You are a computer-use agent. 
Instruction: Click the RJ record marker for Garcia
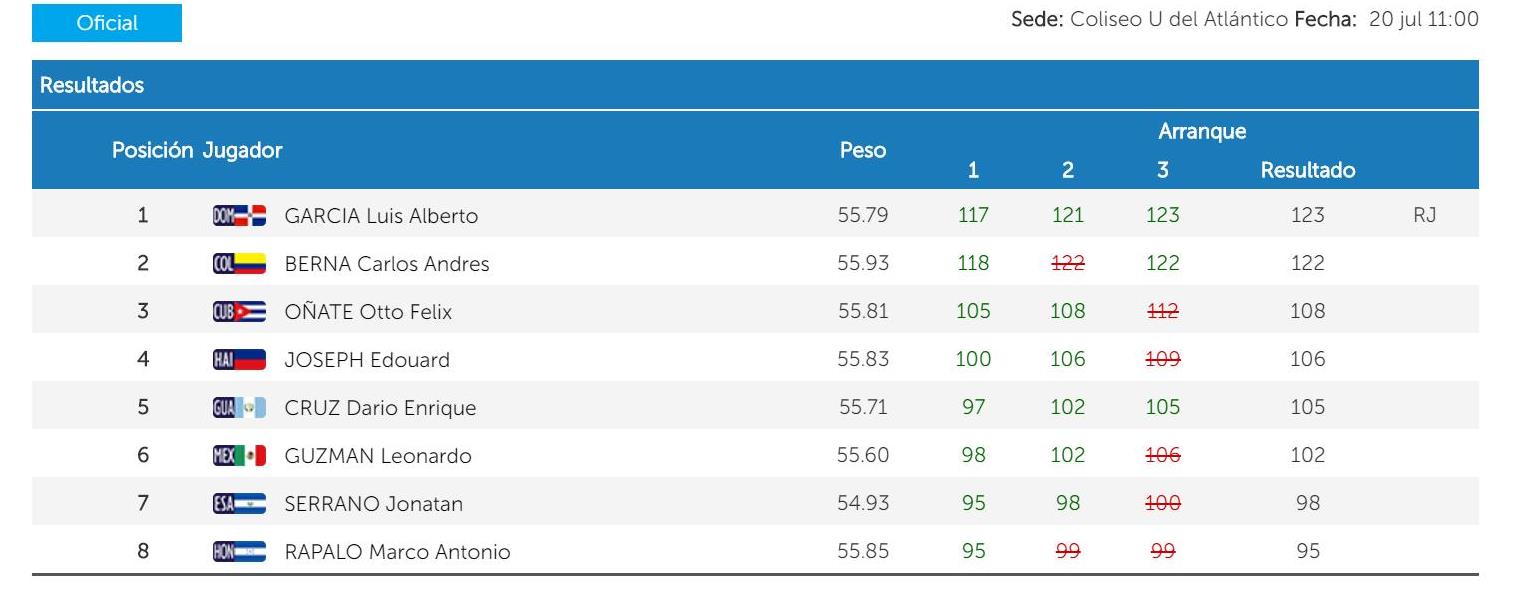click(x=1424, y=215)
